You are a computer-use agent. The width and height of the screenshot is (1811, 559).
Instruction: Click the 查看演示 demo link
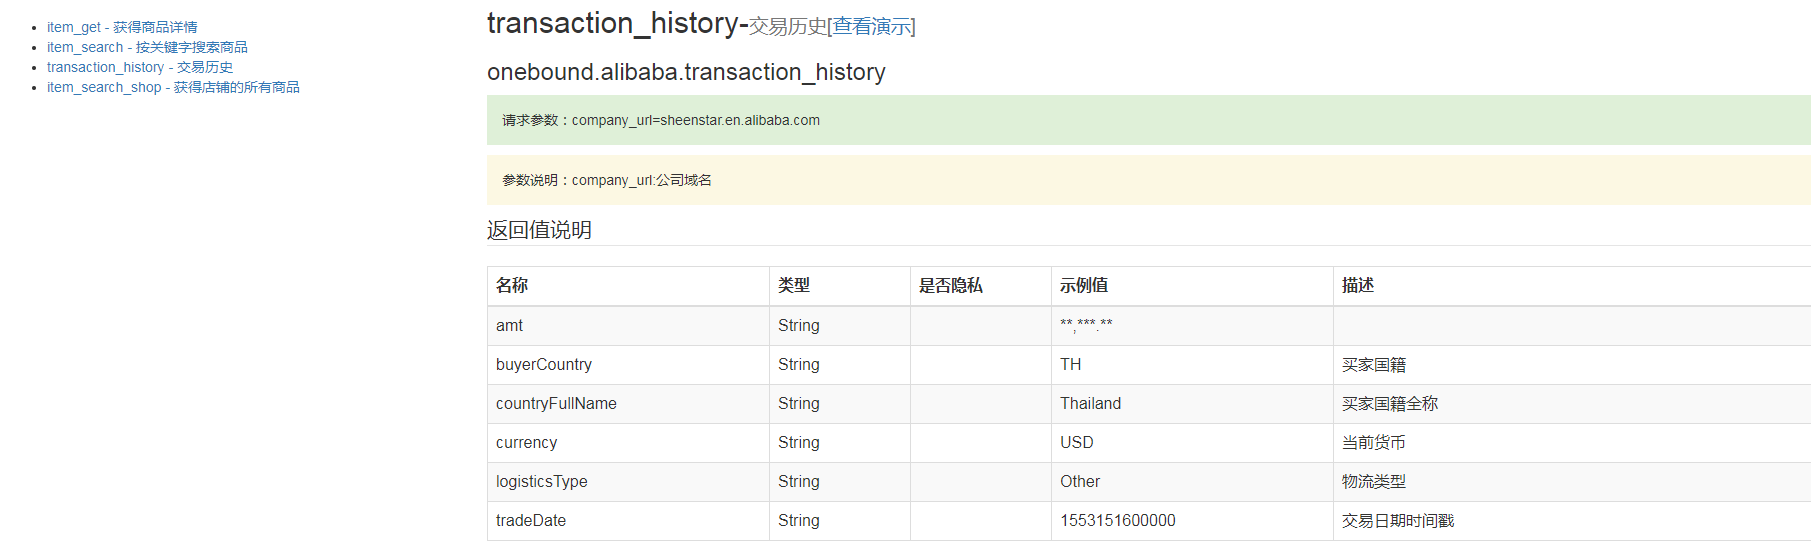[872, 26]
